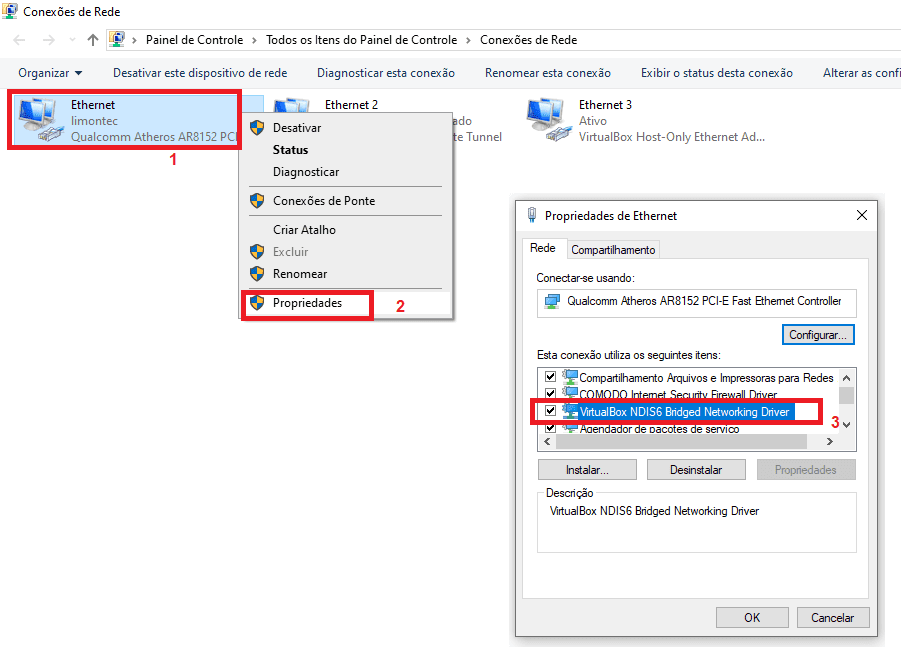
Task: Select the Ethernet limontec adapter icon
Action: (40, 120)
